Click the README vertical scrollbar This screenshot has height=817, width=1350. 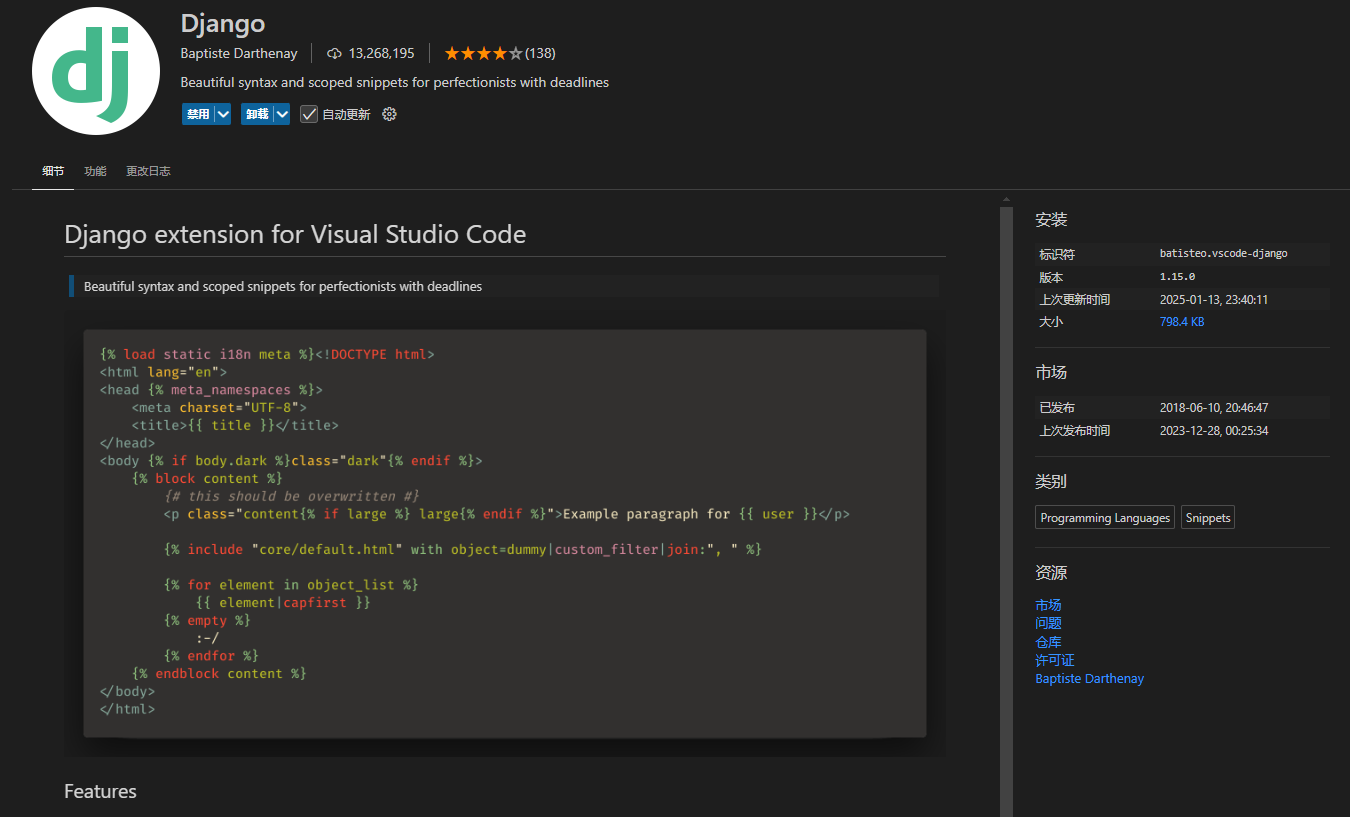point(1006,512)
